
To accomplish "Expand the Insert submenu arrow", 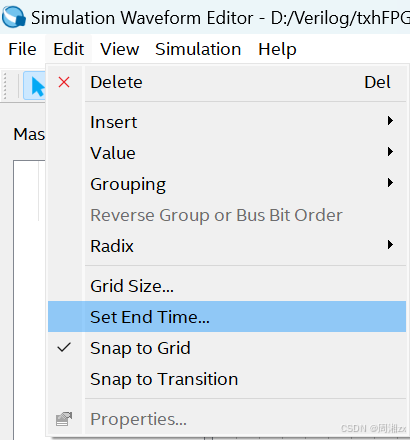I will [x=390, y=120].
